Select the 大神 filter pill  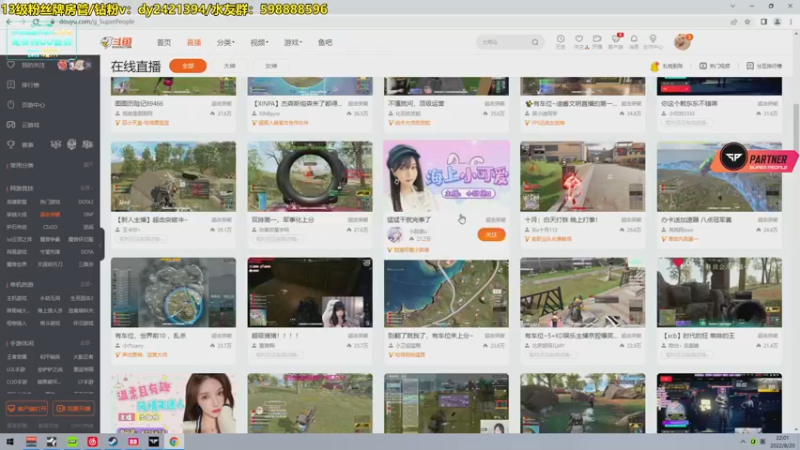click(x=230, y=66)
